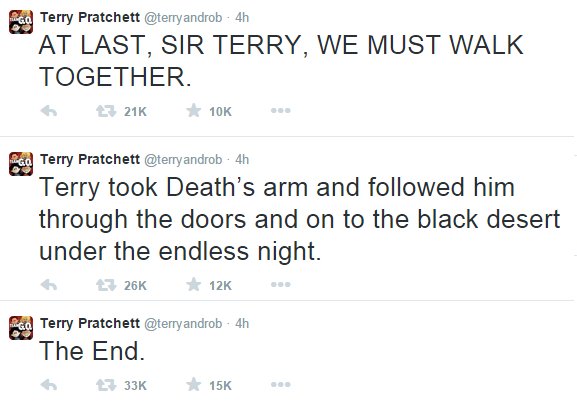Favorite the tweet with 10K stars
Image resolution: width=577 pixels, height=407 pixels.
(194, 110)
